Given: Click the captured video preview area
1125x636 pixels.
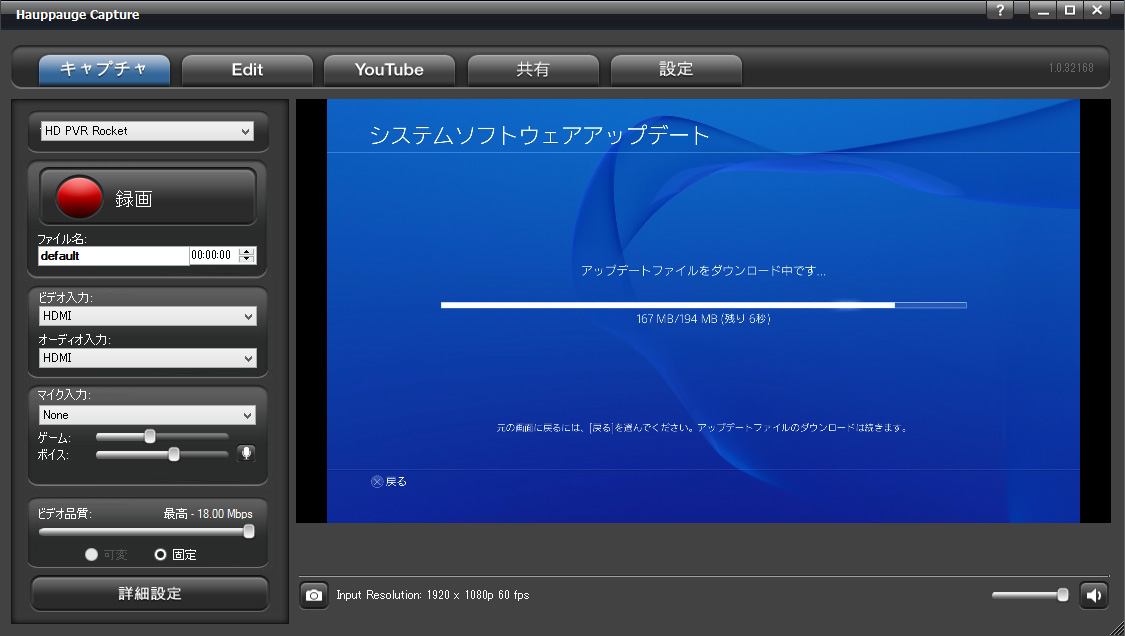Looking at the screenshot, I should (703, 311).
